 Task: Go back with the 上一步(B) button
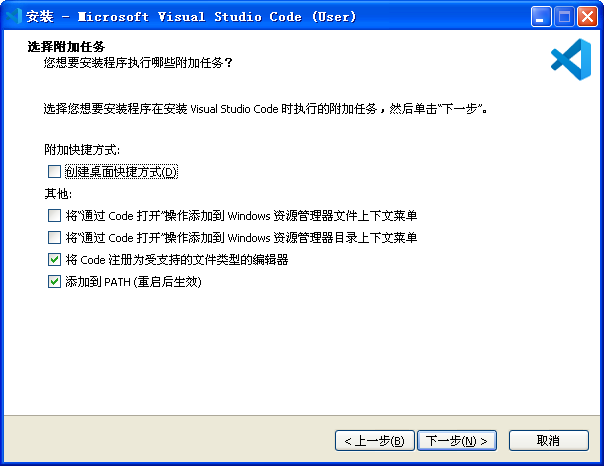(x=374, y=440)
